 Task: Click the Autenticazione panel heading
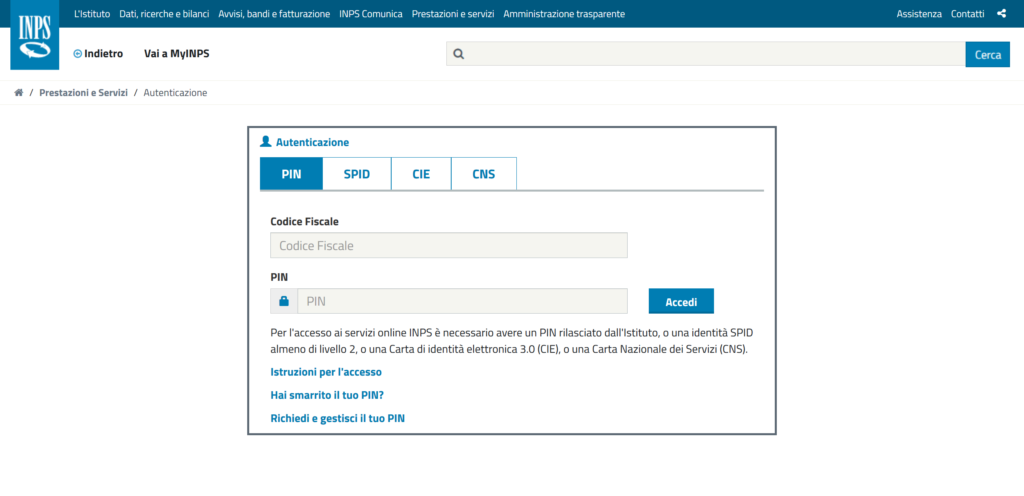point(312,142)
